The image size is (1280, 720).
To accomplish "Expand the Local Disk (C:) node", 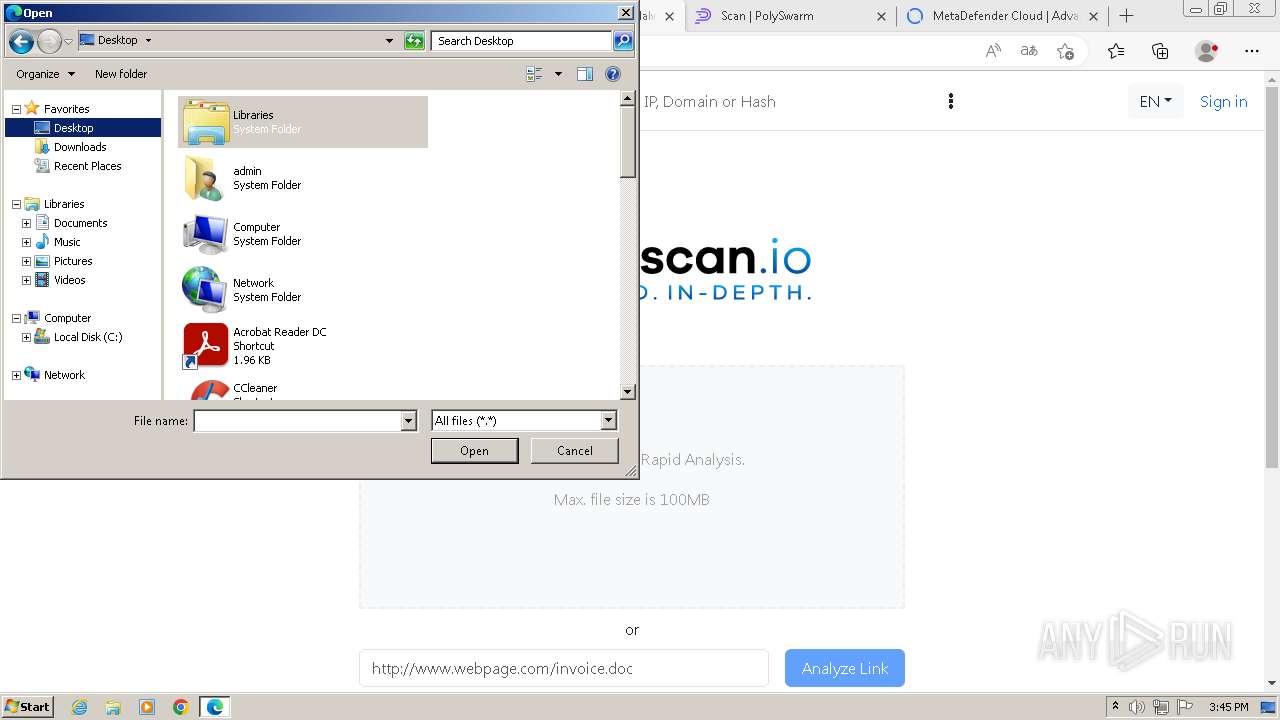I will pyautogui.click(x=26, y=337).
